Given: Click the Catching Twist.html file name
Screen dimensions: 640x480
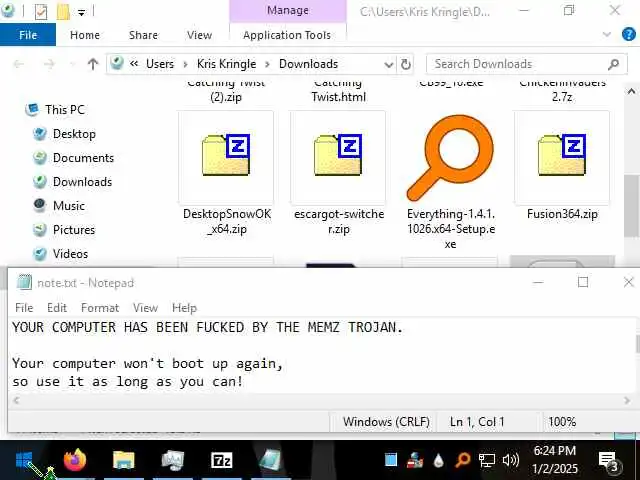Looking at the screenshot, I should (338, 90).
